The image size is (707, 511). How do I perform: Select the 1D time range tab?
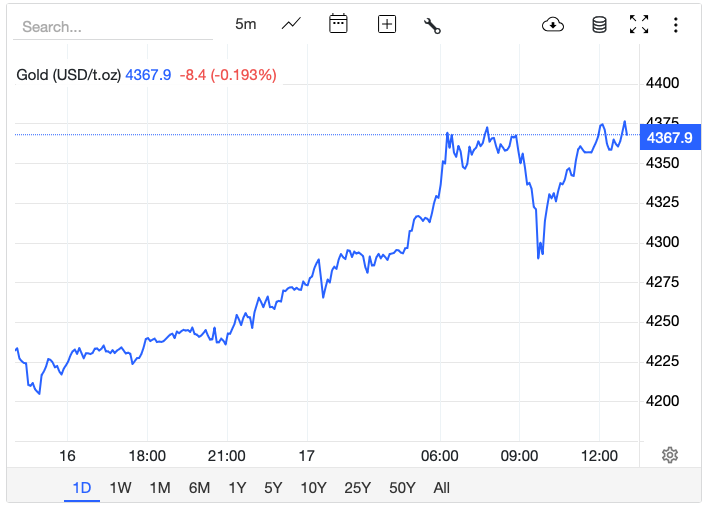(82, 488)
